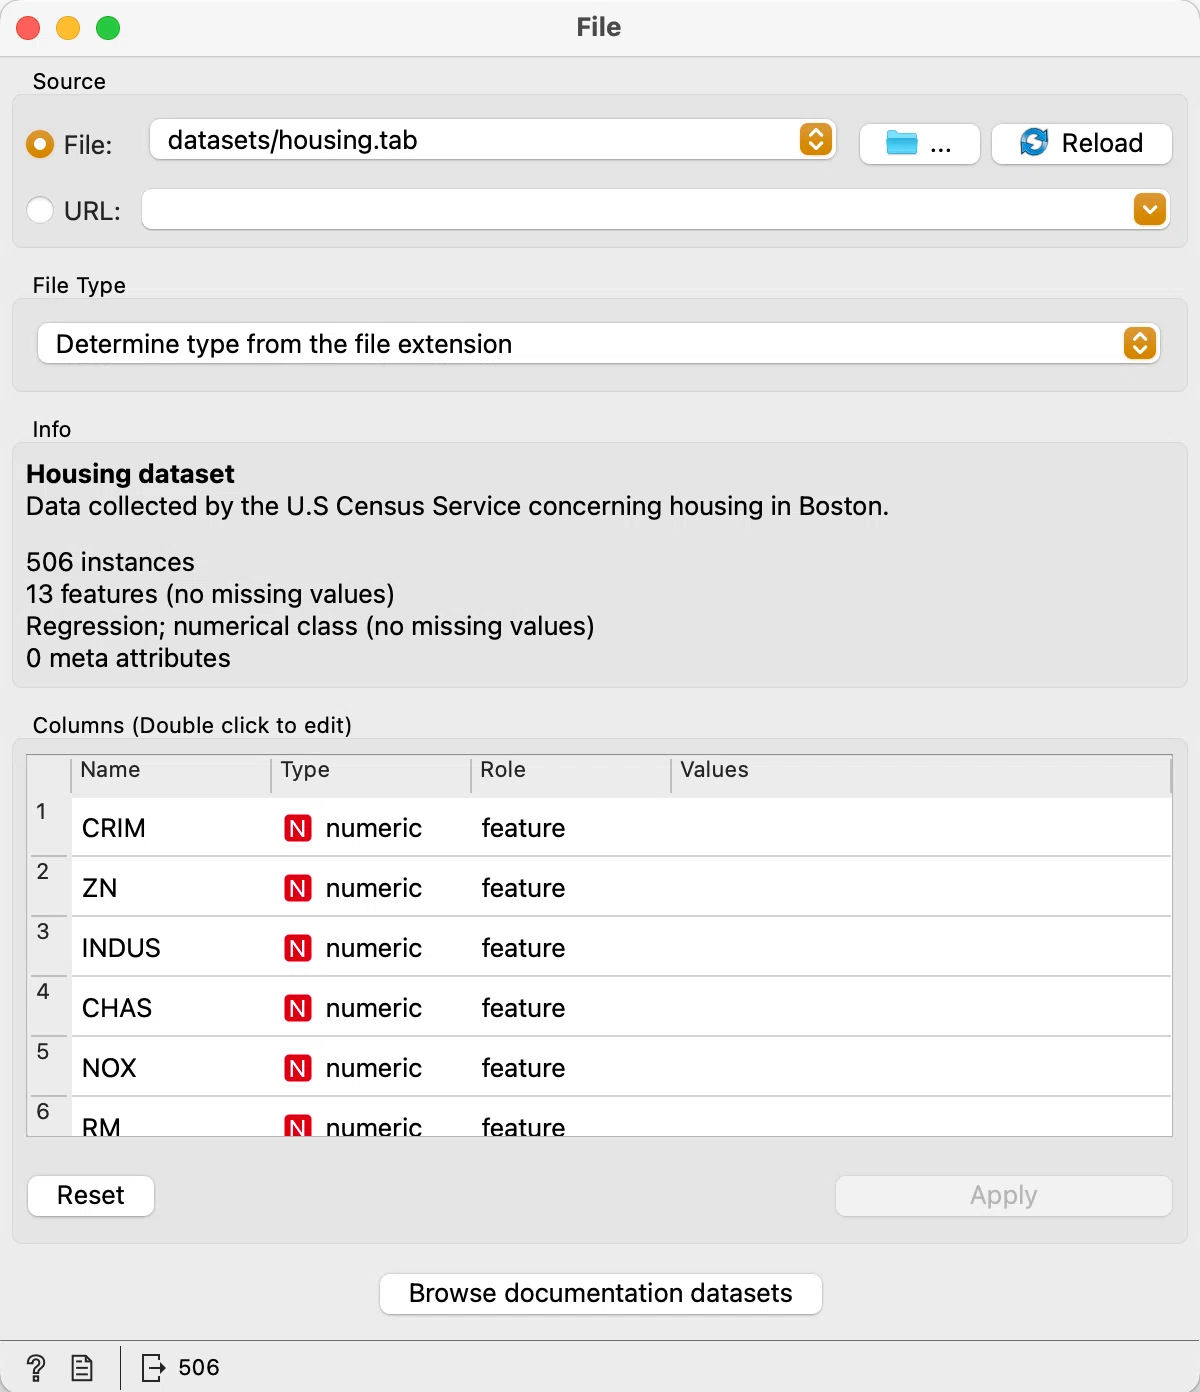This screenshot has width=1200, height=1392.
Task: Click the folder browse icon button
Action: 919,144
